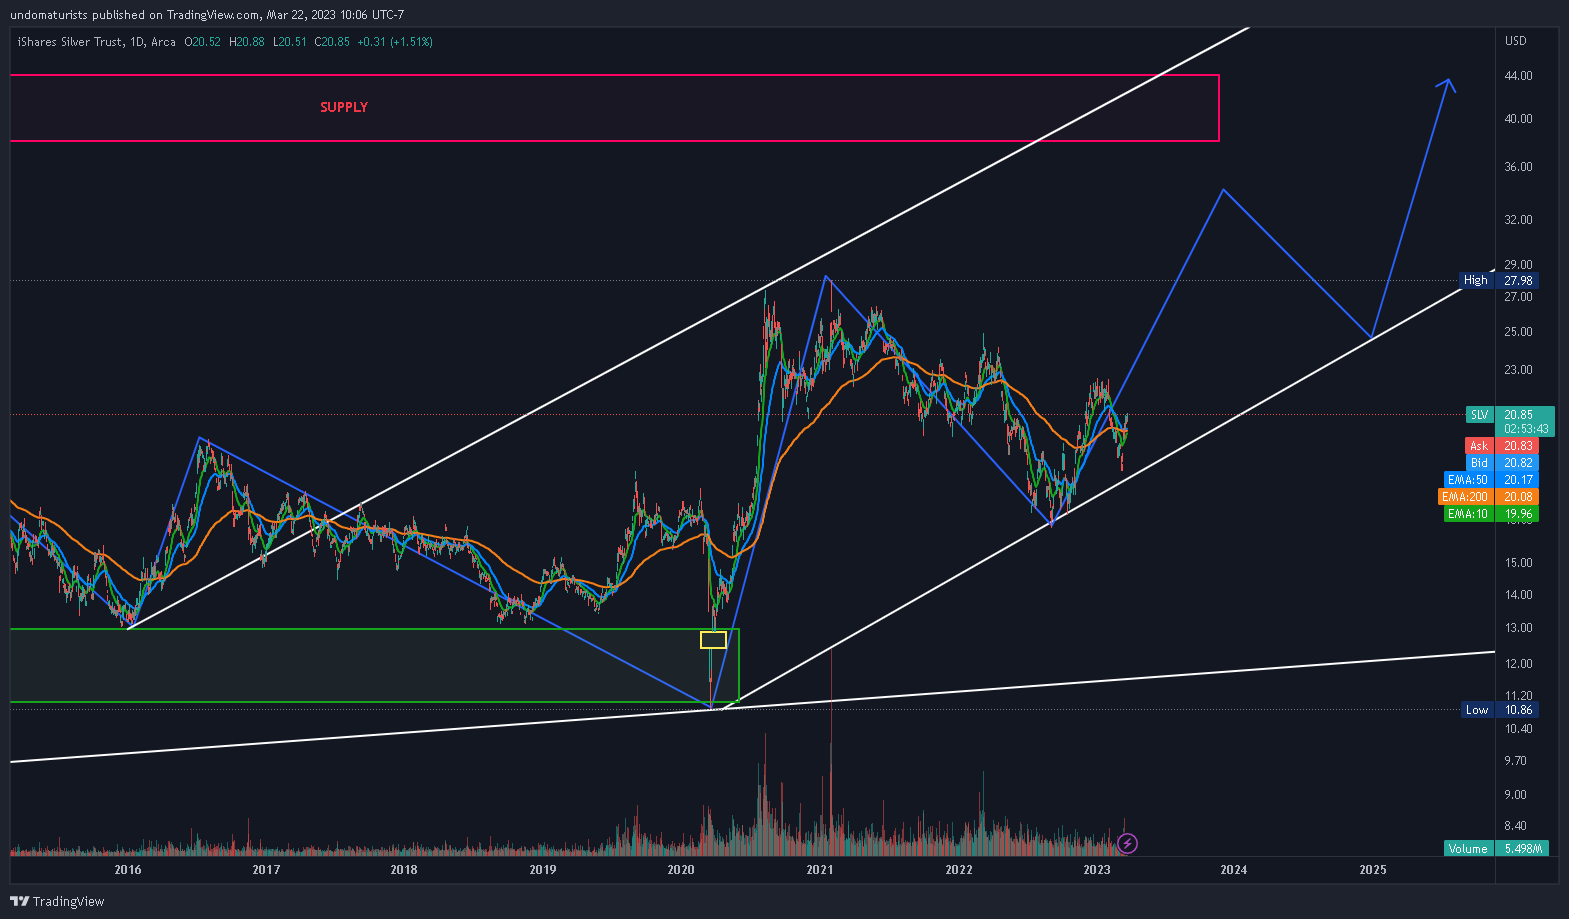Select the EMA:10 19.96 label
This screenshot has height=919, width=1569.
[1491, 514]
